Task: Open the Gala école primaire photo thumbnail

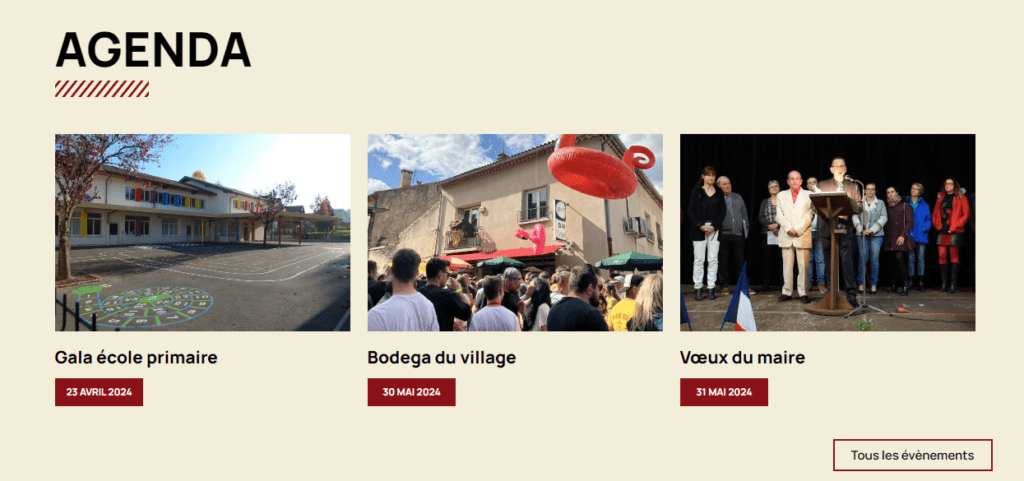Action: (x=202, y=232)
